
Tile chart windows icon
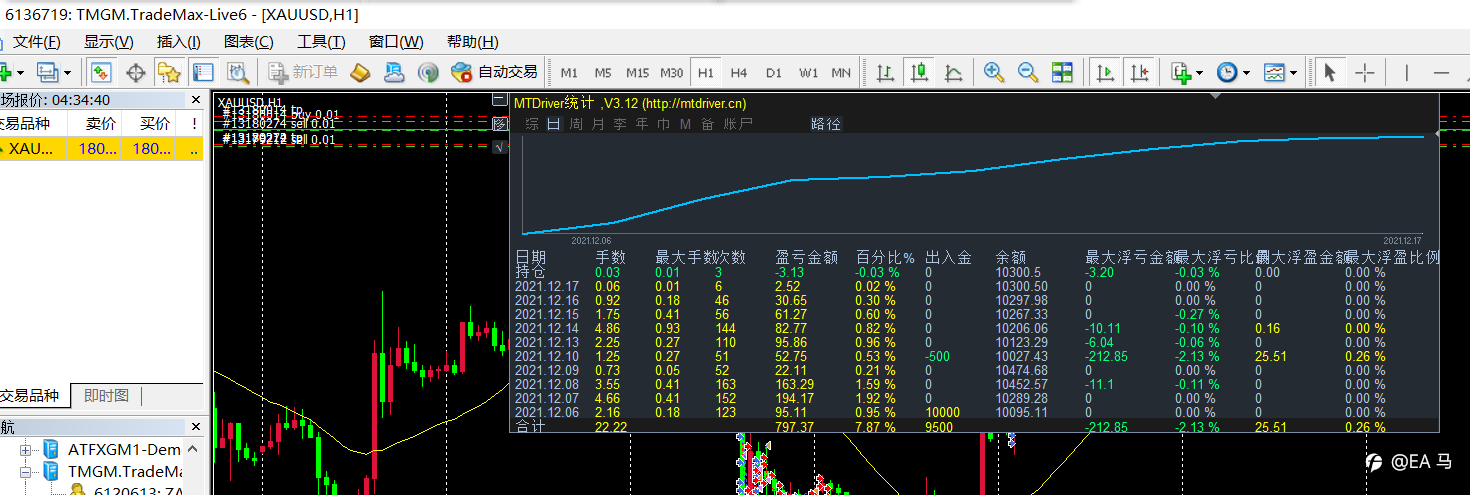[x=1061, y=72]
